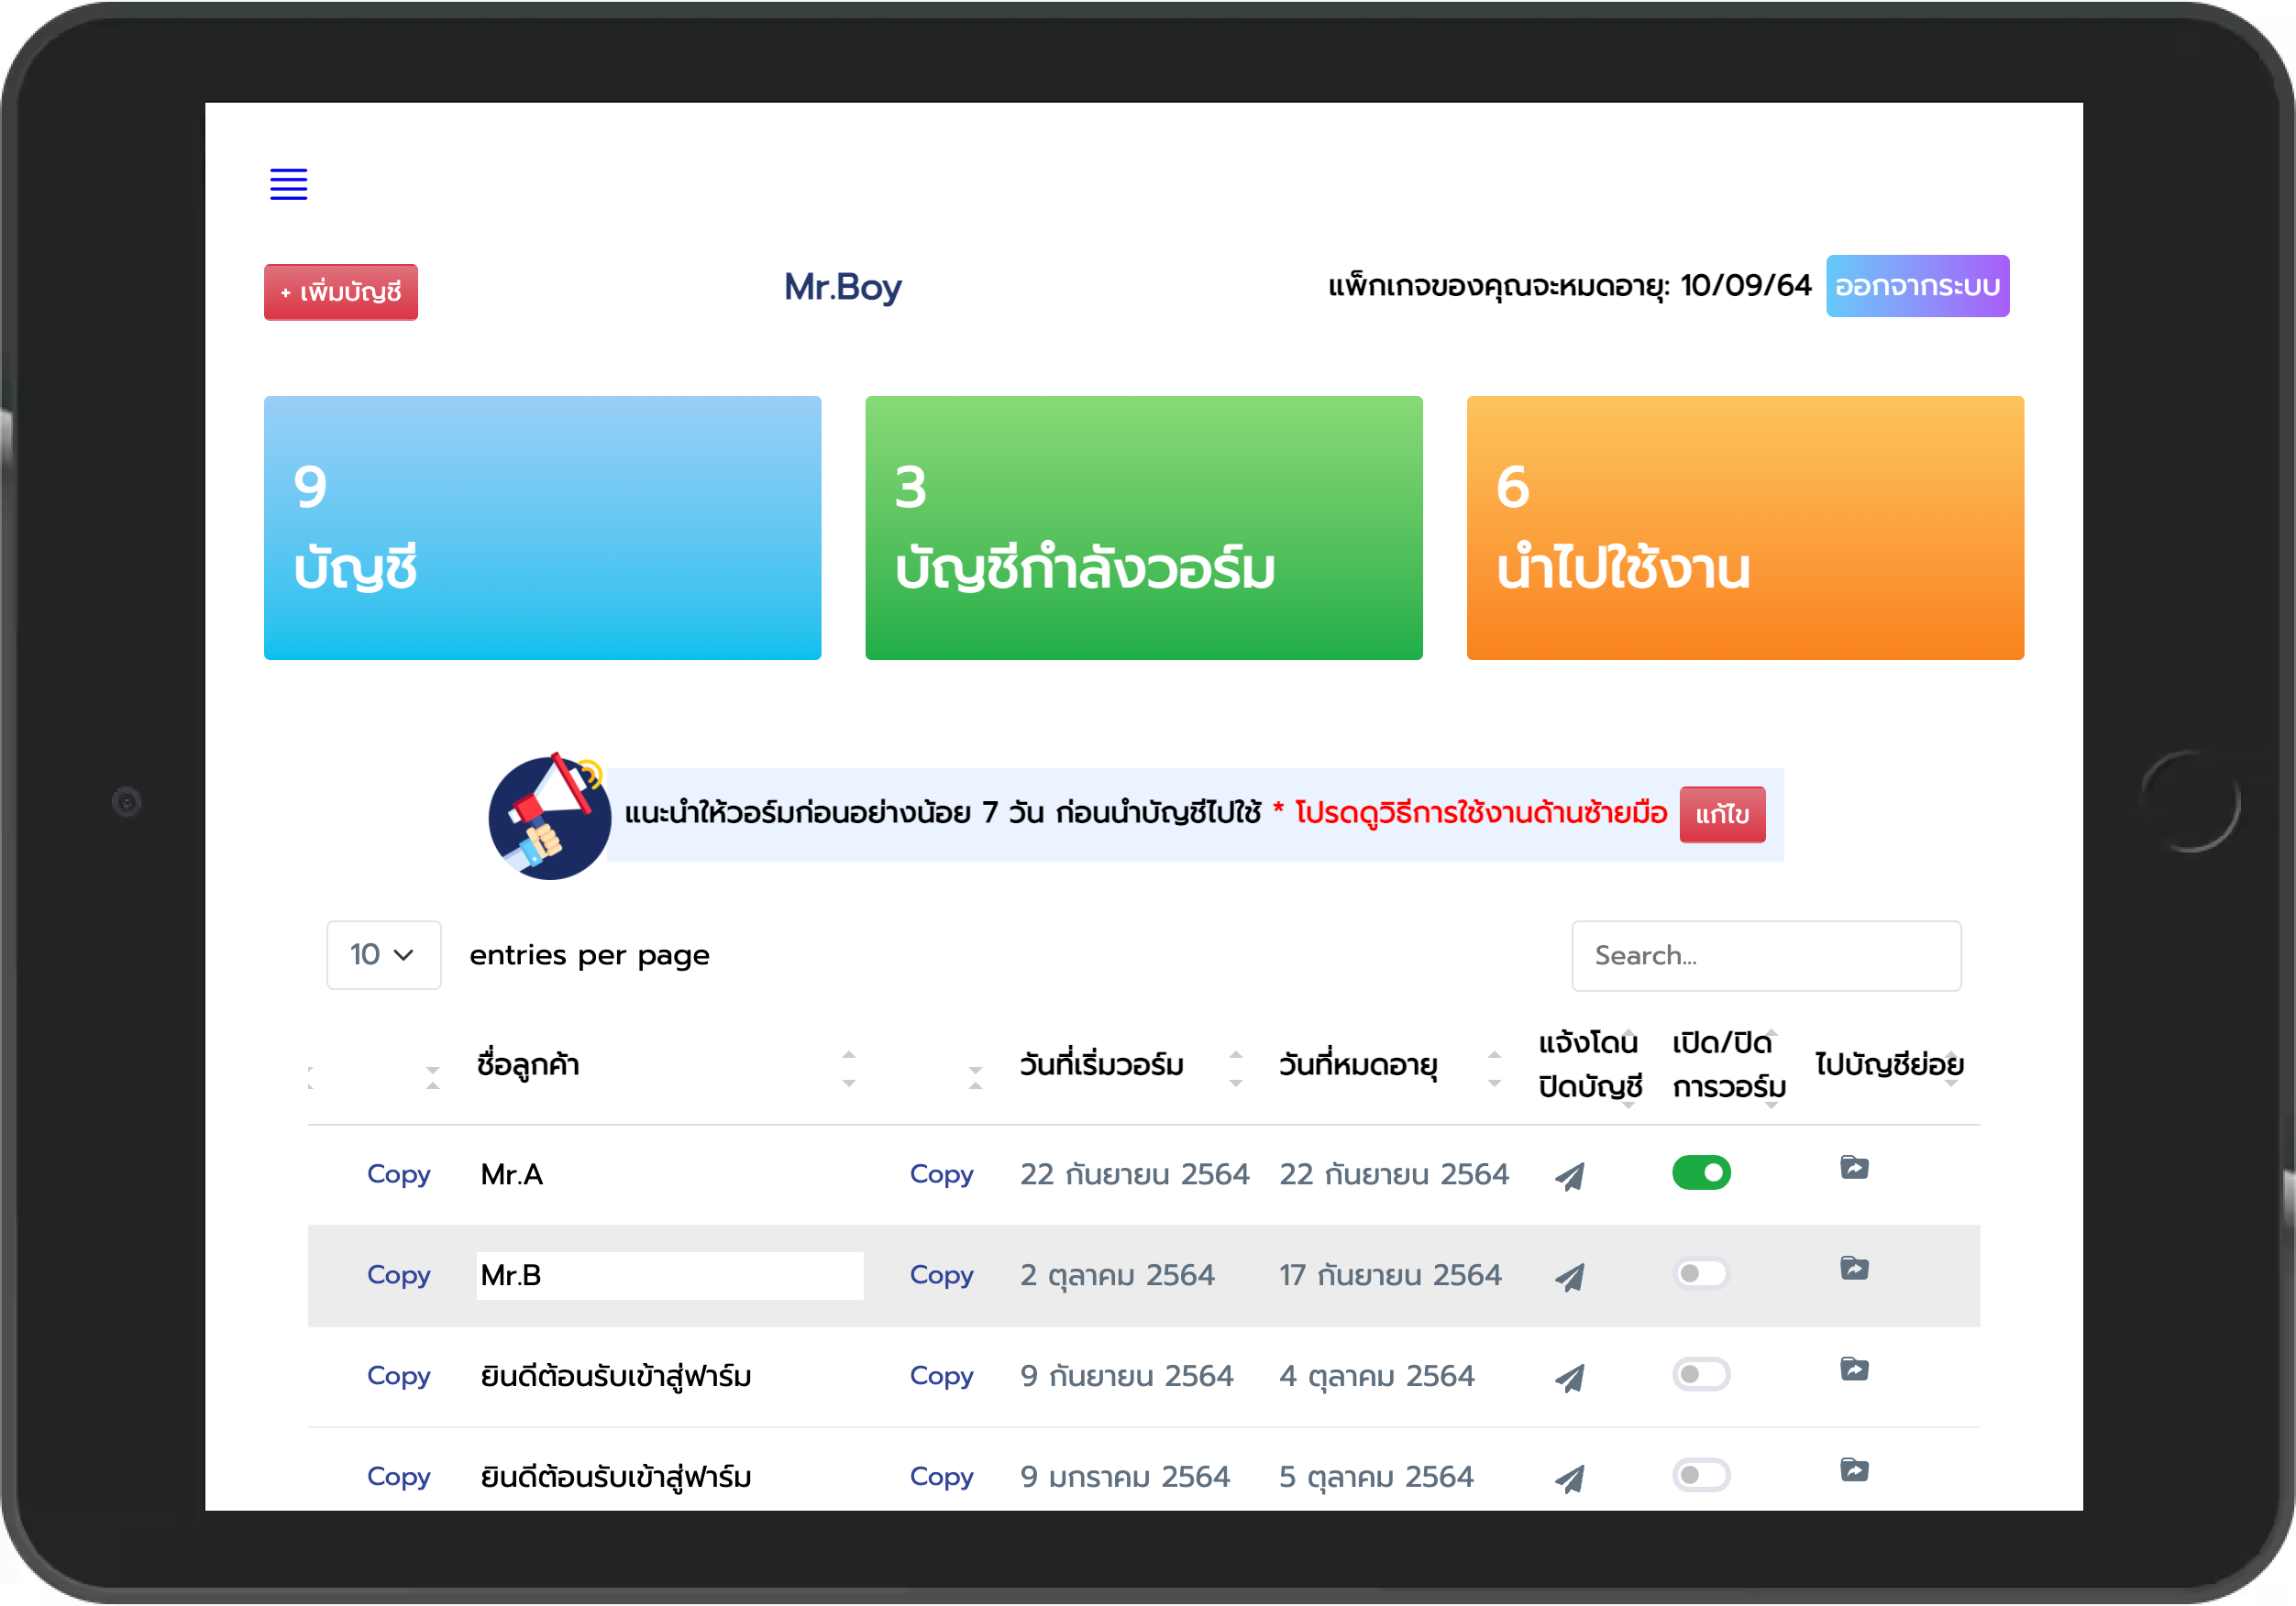Open sub-account folder icon for Mr.B
Screen dimensions: 2296x1606
coord(1854,1268)
